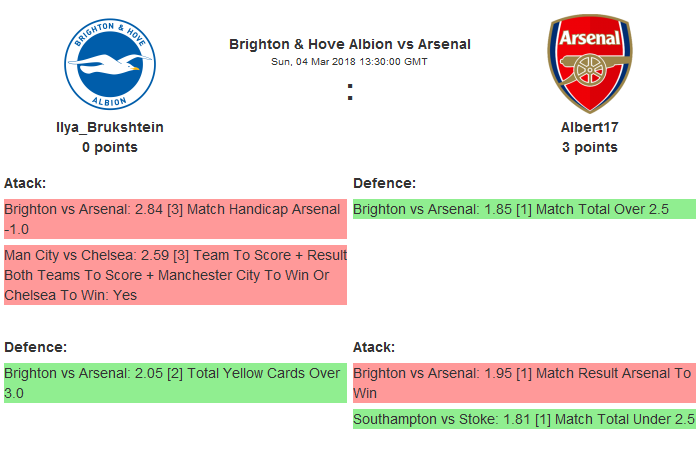Screen dimensions: 700x460
Task: Click the Defence heading above Yellow Cards bet
Action: coord(35,347)
